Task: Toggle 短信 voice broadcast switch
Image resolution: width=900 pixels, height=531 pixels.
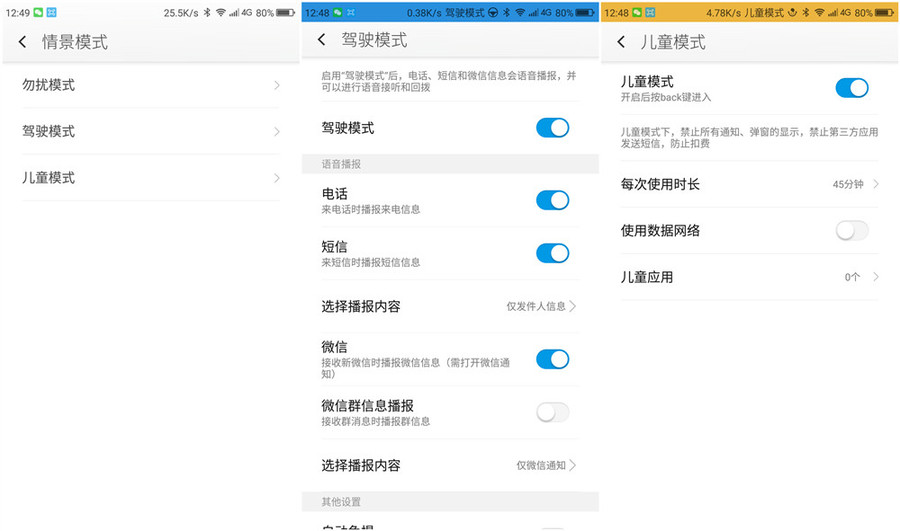Action: (552, 253)
